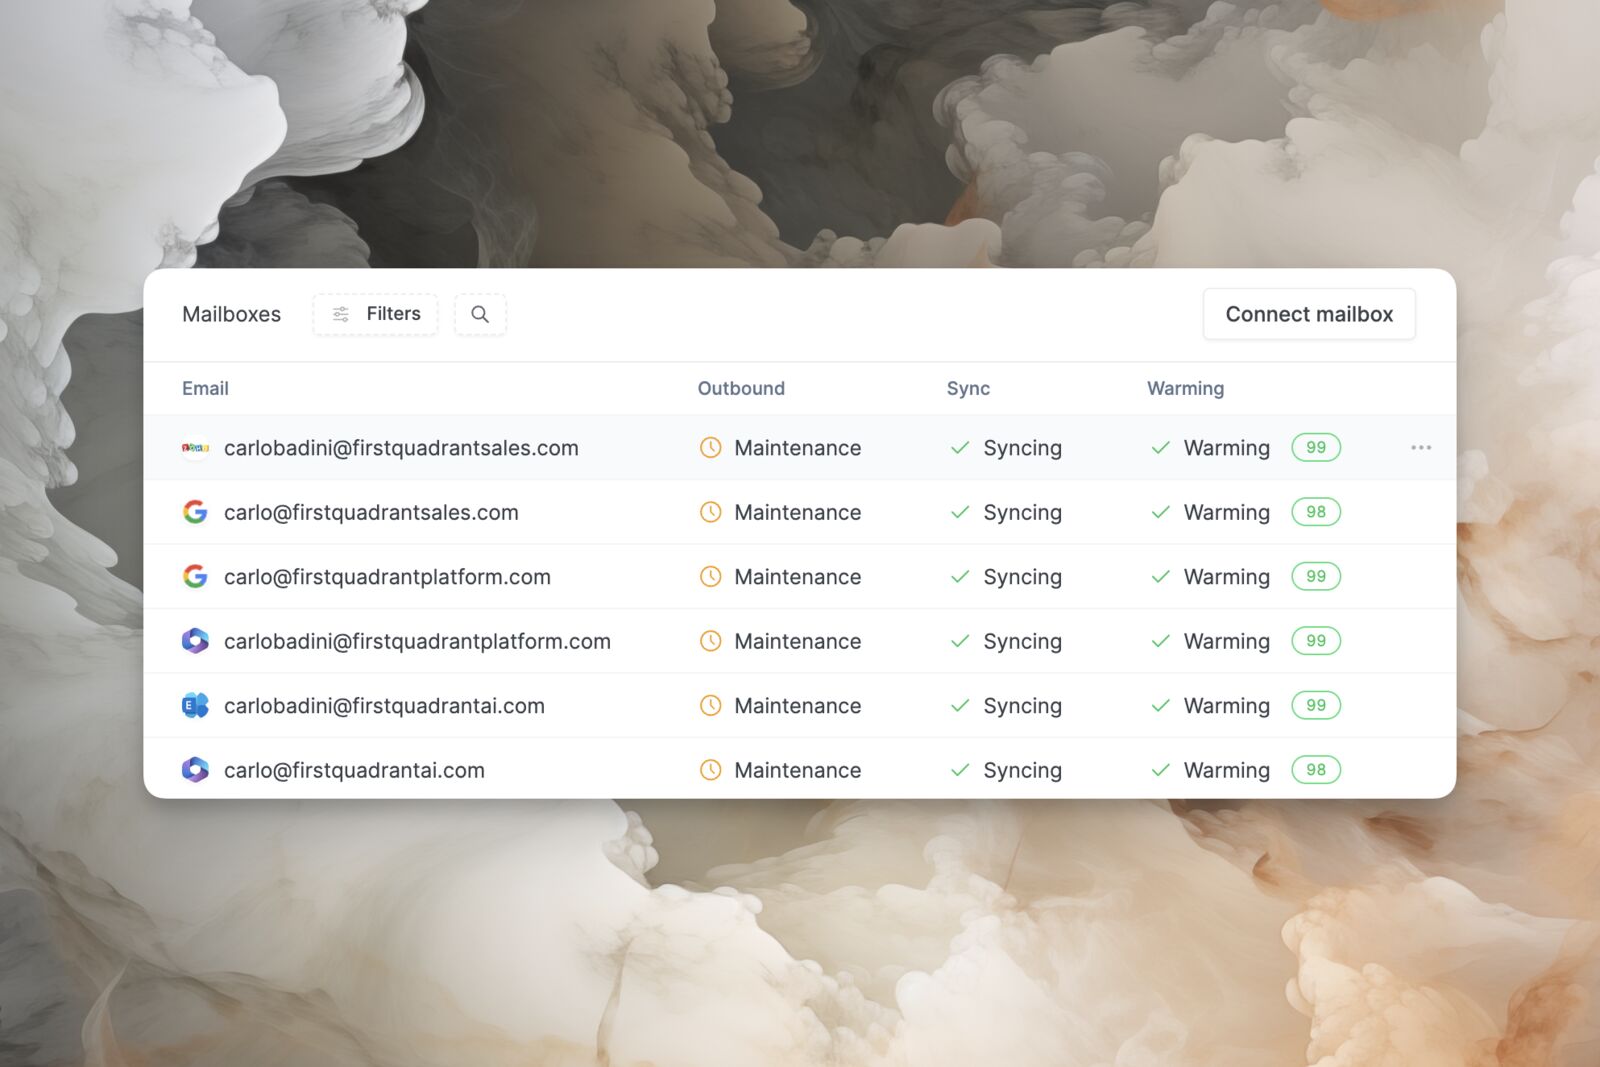Click the Microsoft 365 icon for carlo@firstquadrantai.com

(x=196, y=770)
